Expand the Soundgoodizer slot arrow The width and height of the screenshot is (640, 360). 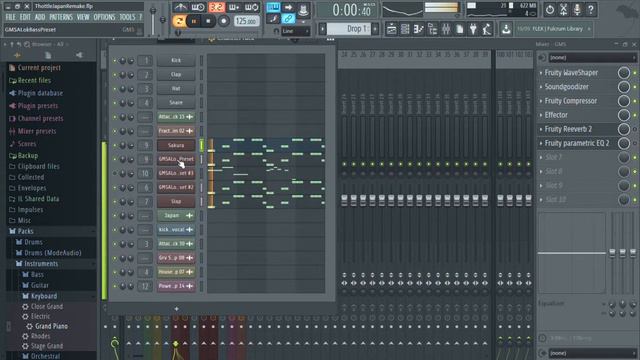coord(541,87)
